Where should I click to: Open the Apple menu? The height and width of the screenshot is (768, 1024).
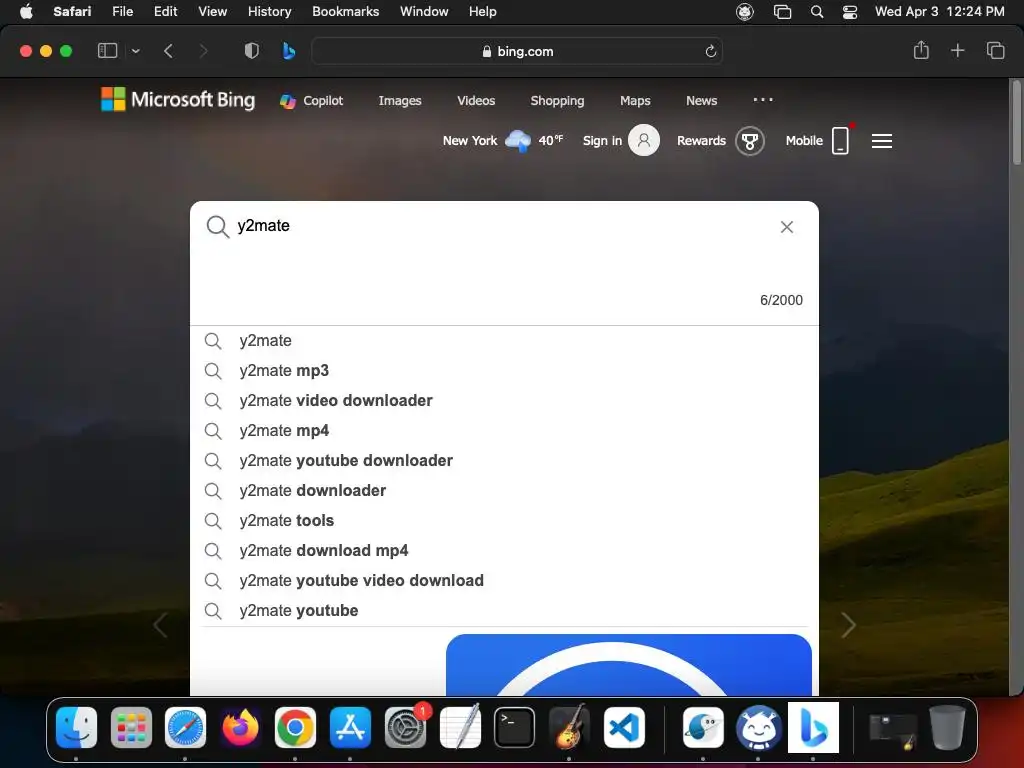click(26, 11)
